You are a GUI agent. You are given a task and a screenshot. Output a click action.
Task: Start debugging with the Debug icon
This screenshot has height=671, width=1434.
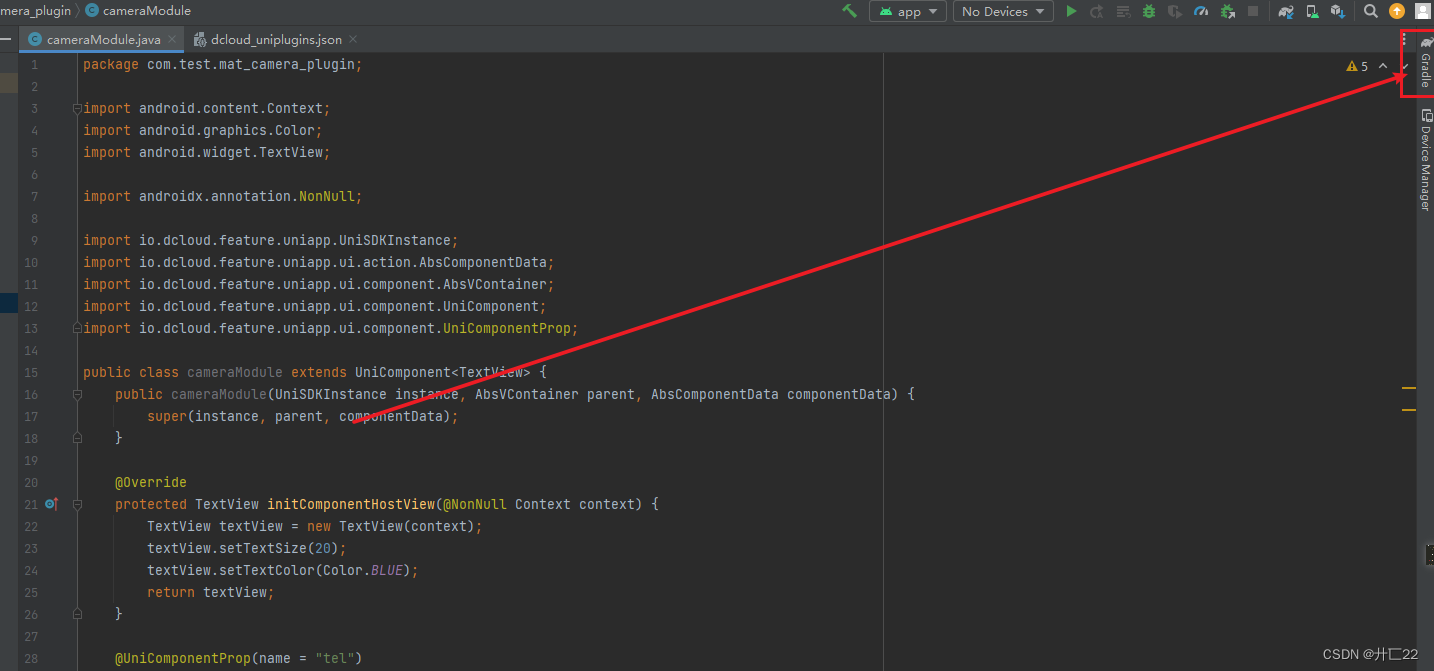1149,11
